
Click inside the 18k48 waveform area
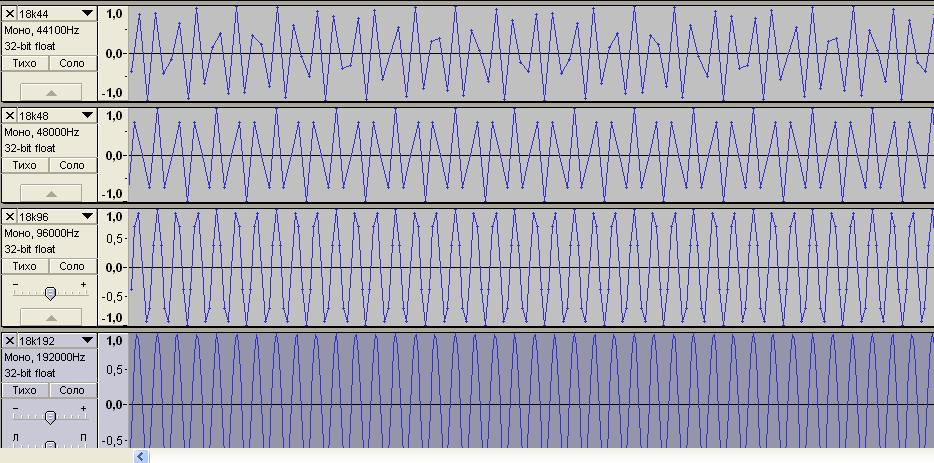(530, 155)
